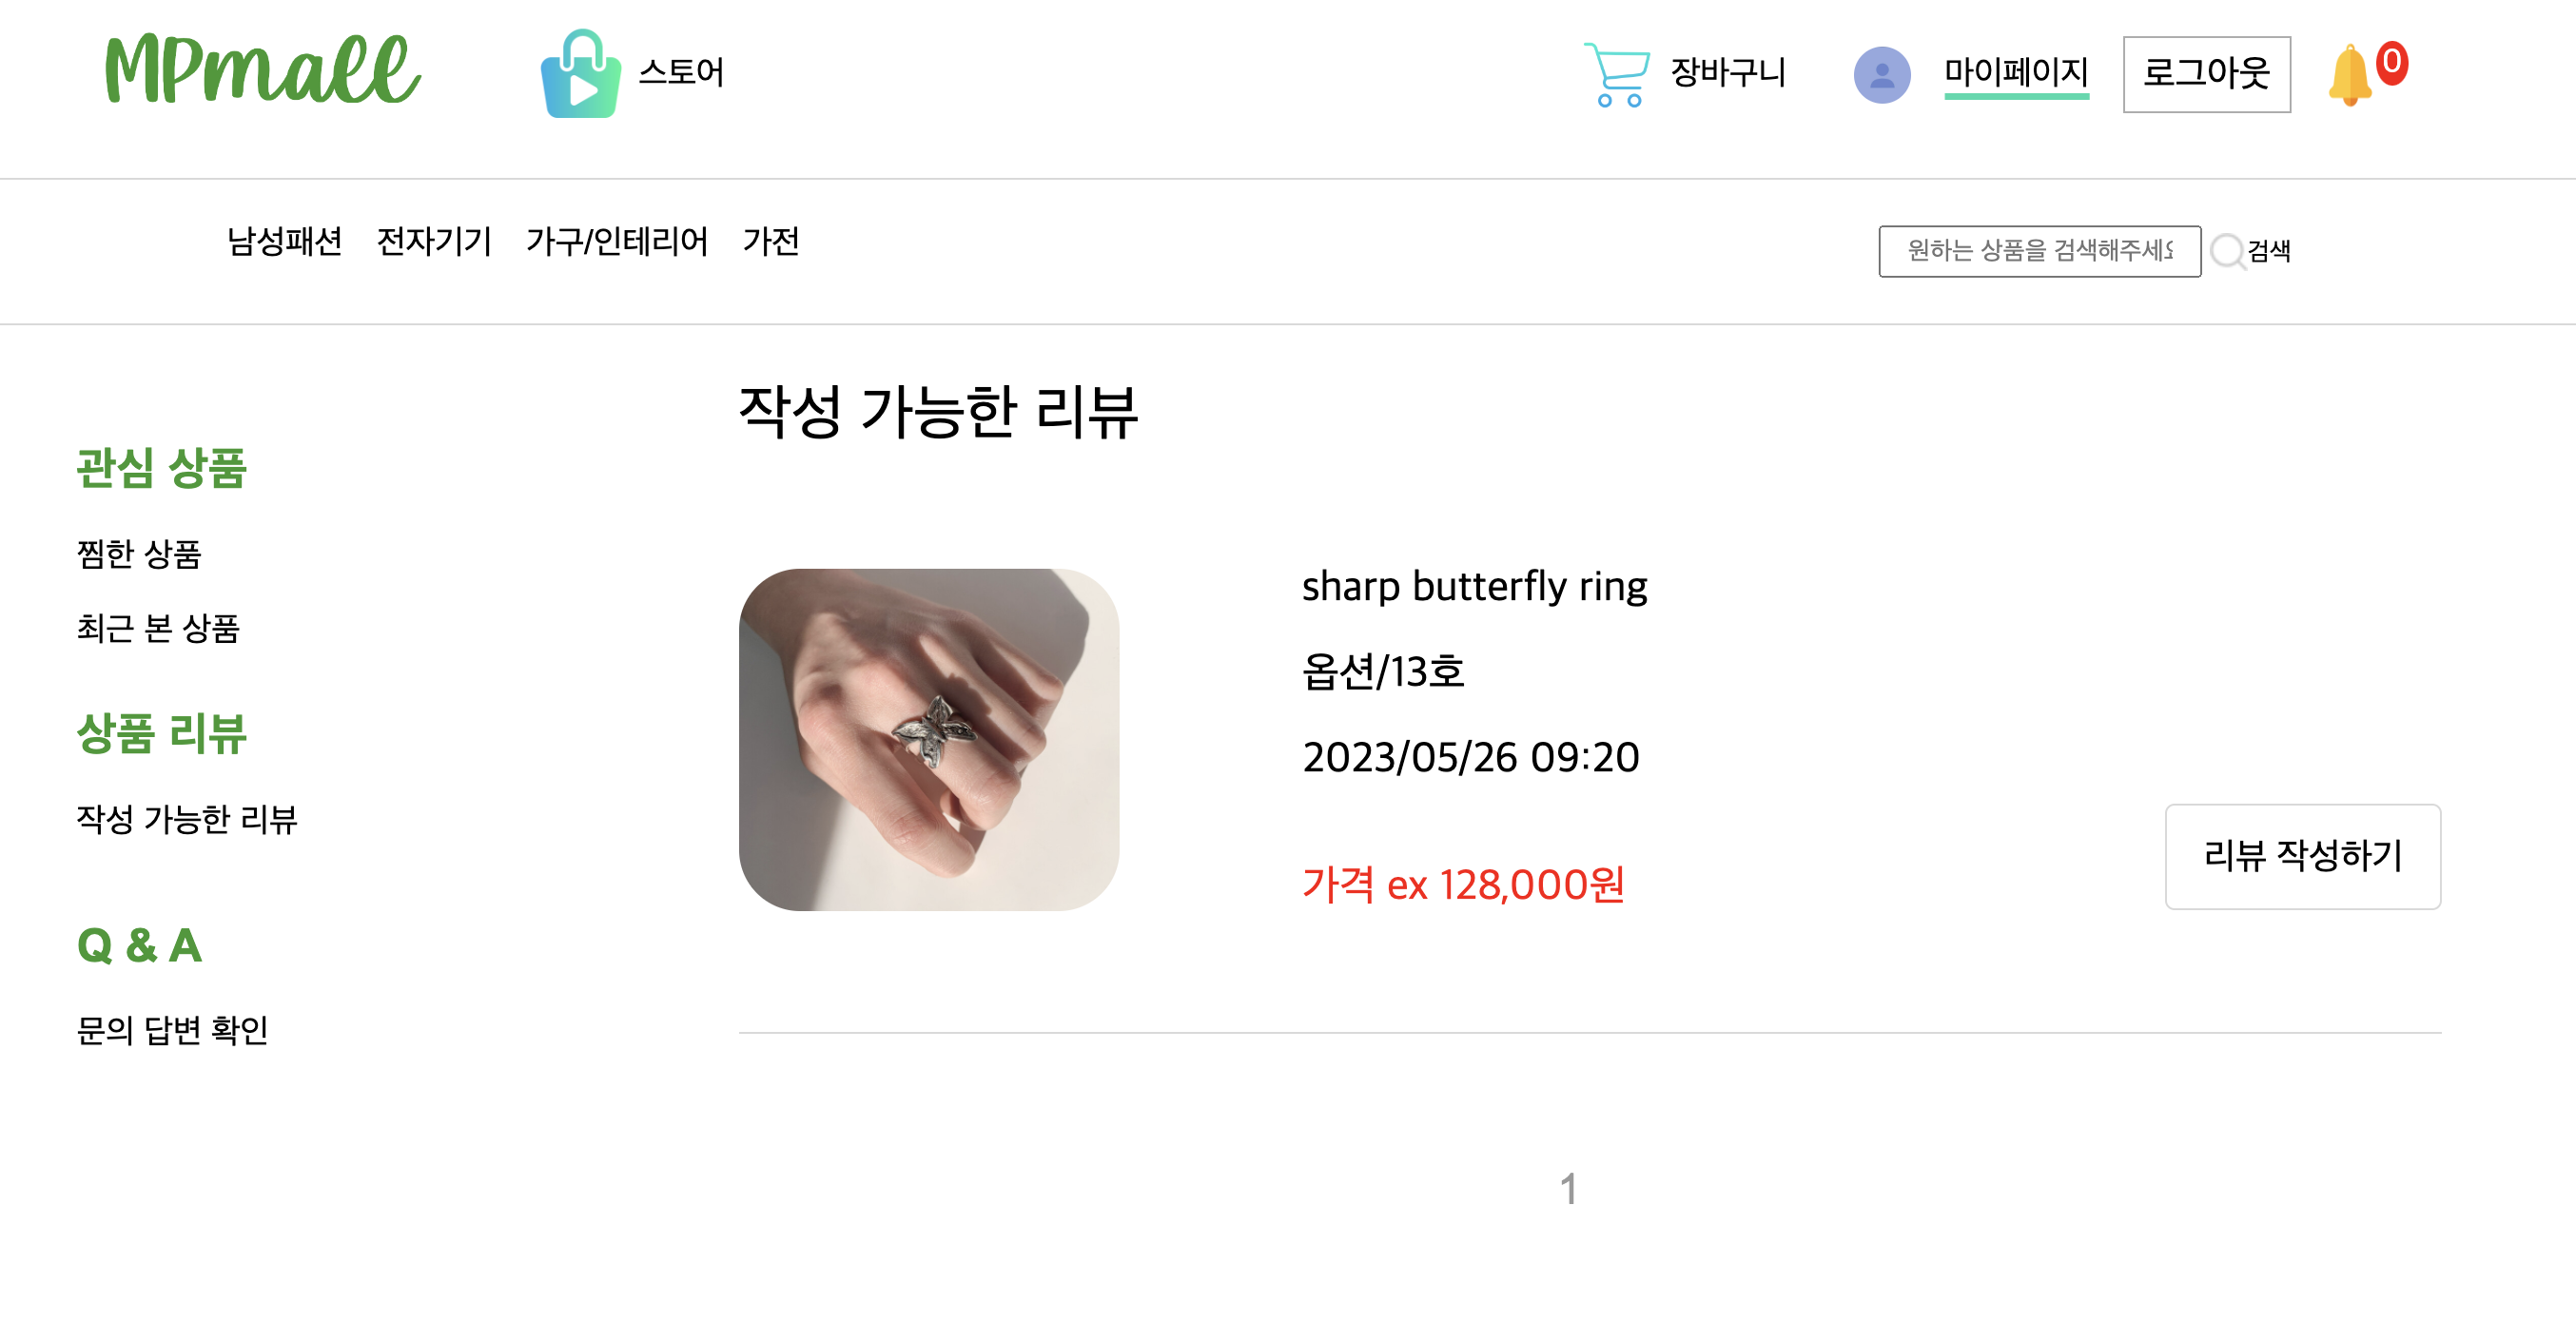The height and width of the screenshot is (1322, 2576).
Task: Open 최근 본 상품 list
Action: 159,630
